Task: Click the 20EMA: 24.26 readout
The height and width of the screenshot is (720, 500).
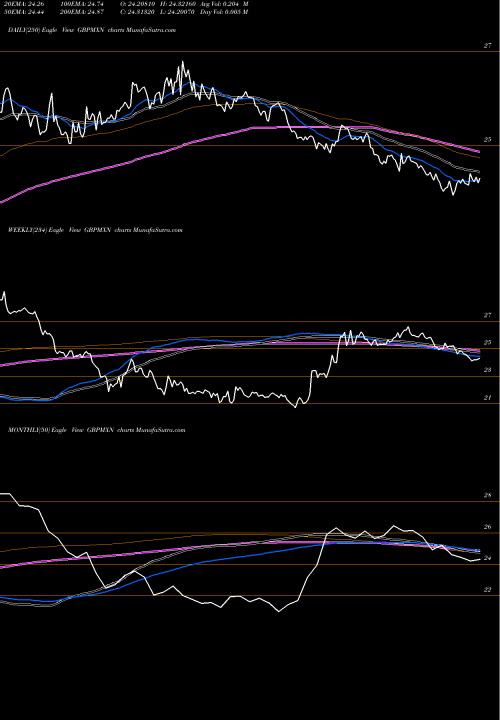Action: point(22,4)
